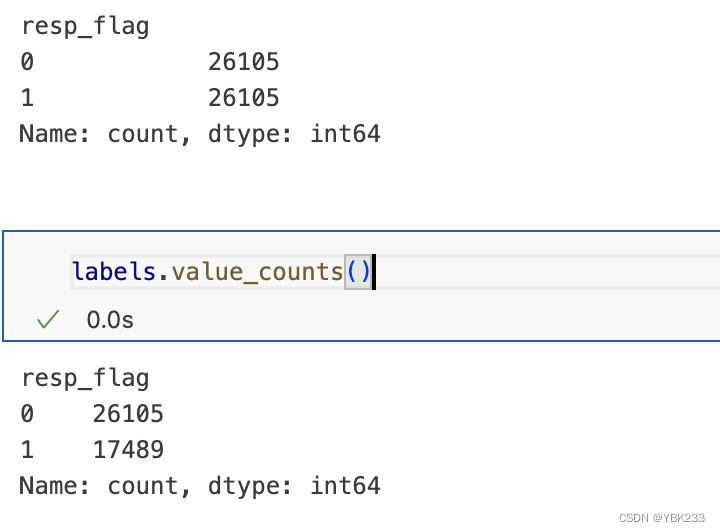Image resolution: width=720 pixels, height=532 pixels.
Task: Click value 26105 in top output row 0
Action: [243, 62]
